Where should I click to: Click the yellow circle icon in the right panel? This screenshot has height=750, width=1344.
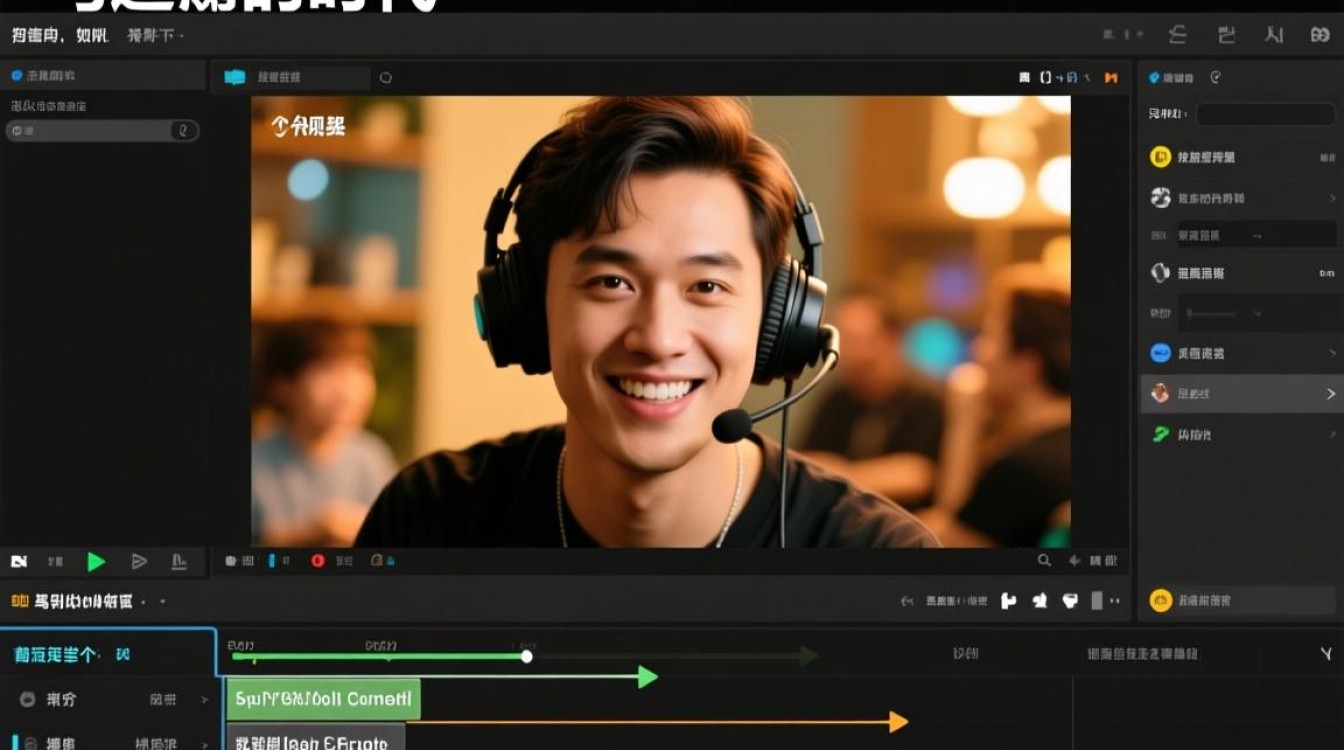(1160, 157)
